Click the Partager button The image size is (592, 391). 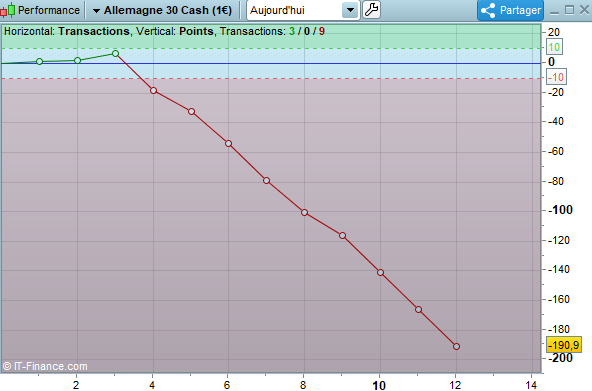tap(510, 10)
